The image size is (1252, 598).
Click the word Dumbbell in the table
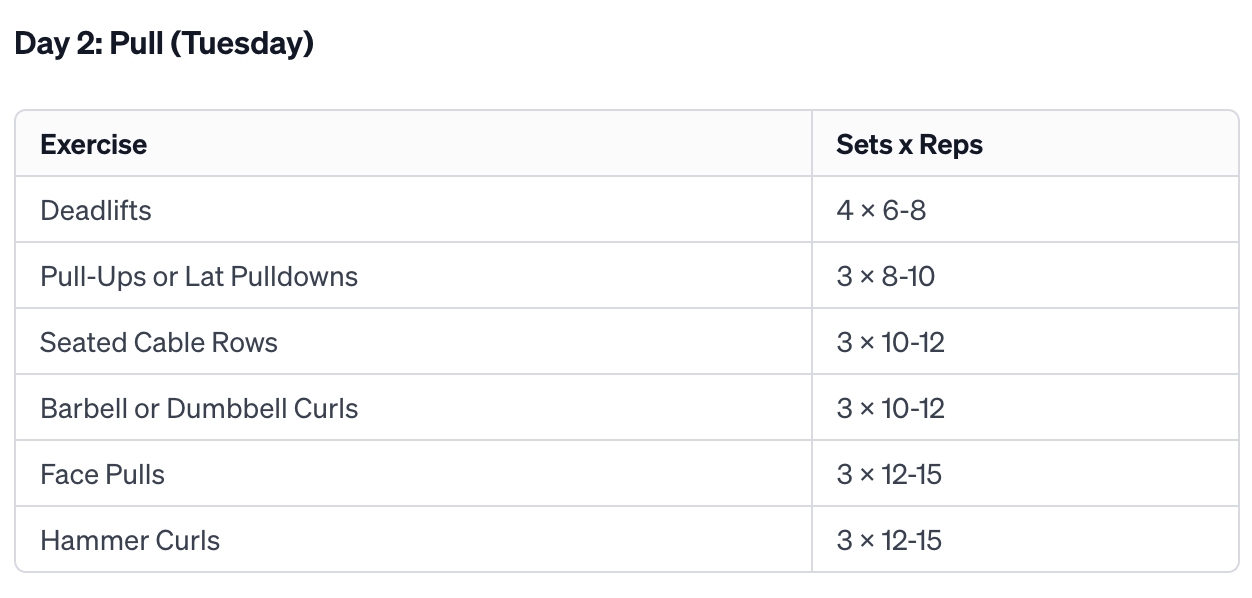point(226,408)
